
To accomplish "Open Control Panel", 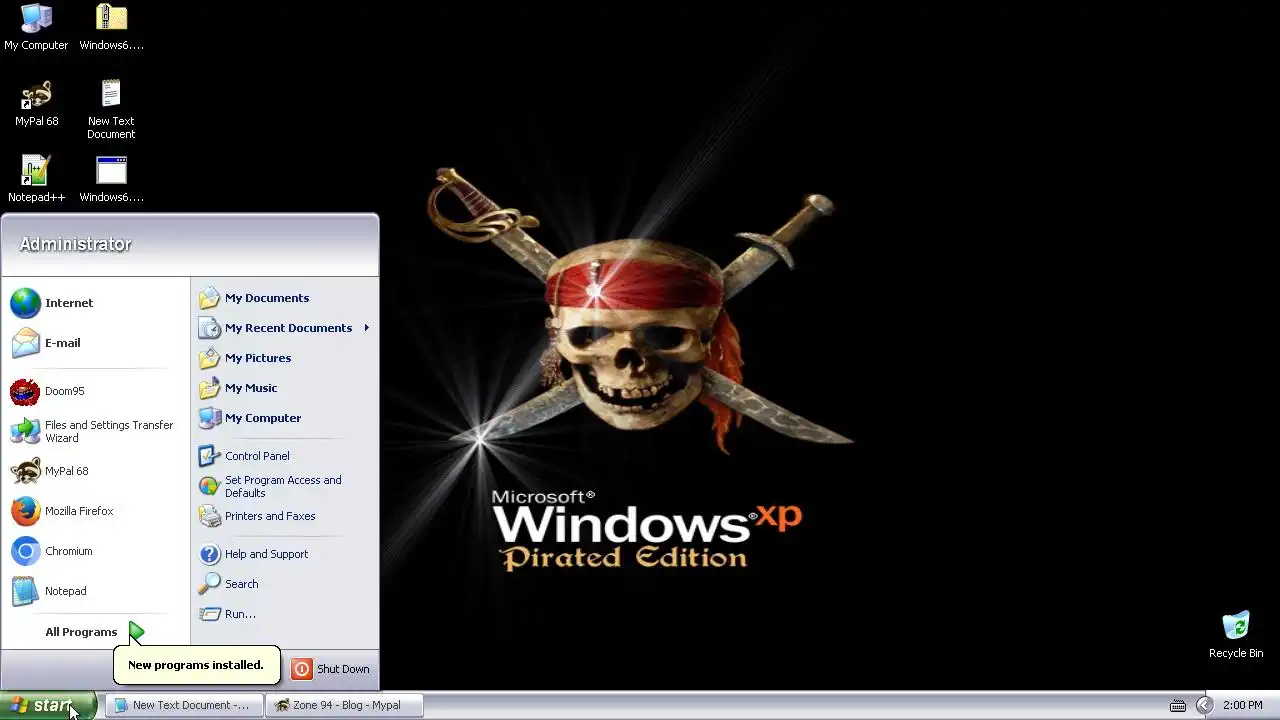I will click(x=284, y=456).
